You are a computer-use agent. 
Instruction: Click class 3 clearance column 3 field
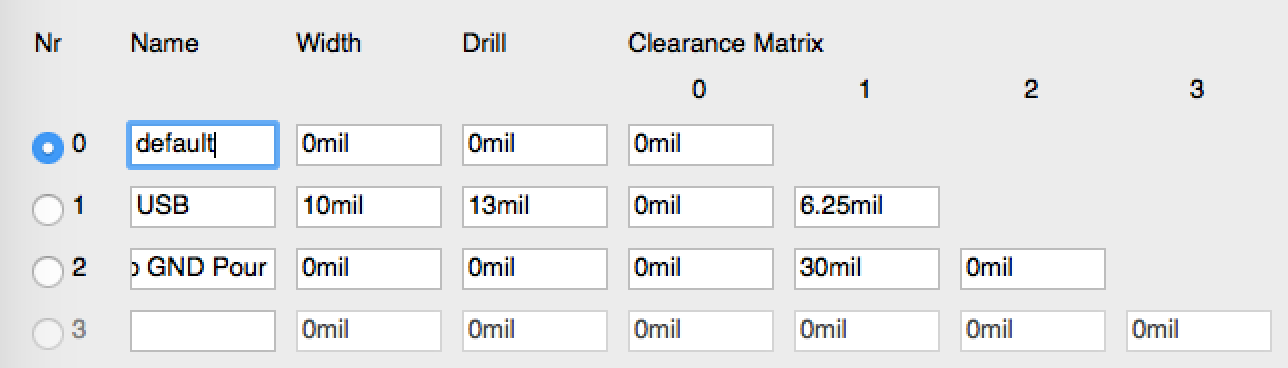[1199, 331]
